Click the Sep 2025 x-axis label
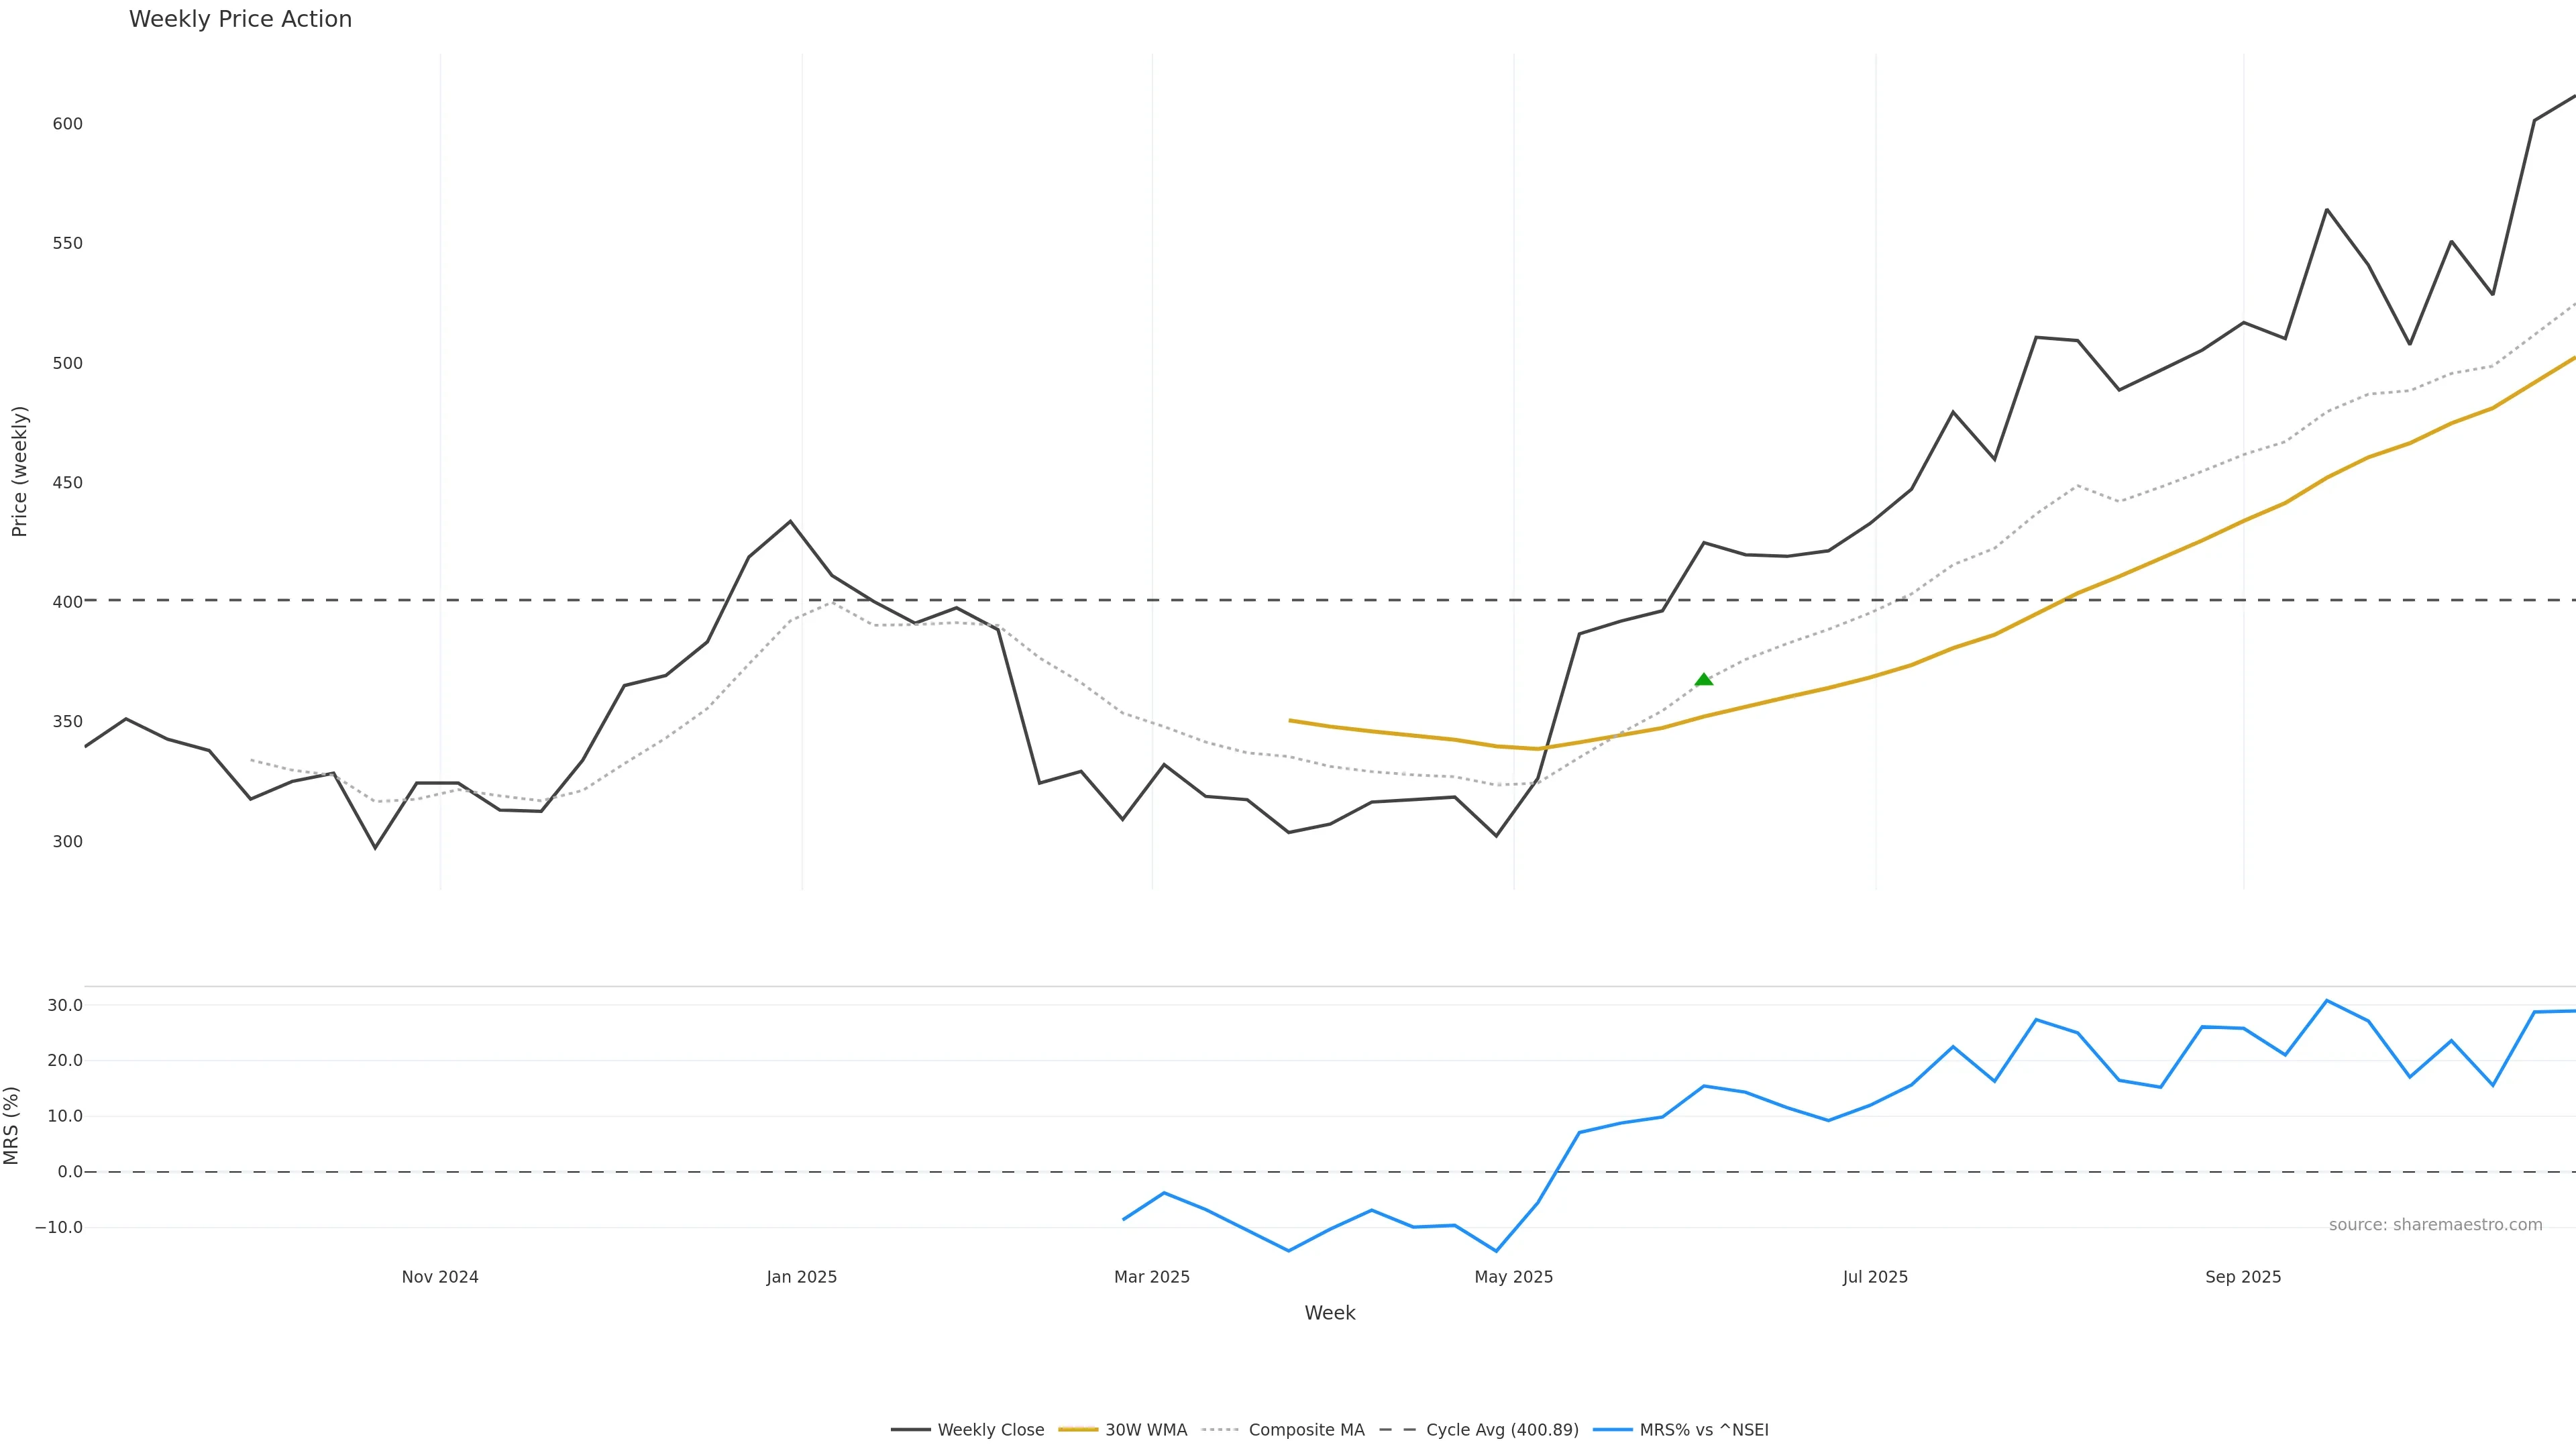Viewport: 2576px width, 1449px height. point(2243,1277)
